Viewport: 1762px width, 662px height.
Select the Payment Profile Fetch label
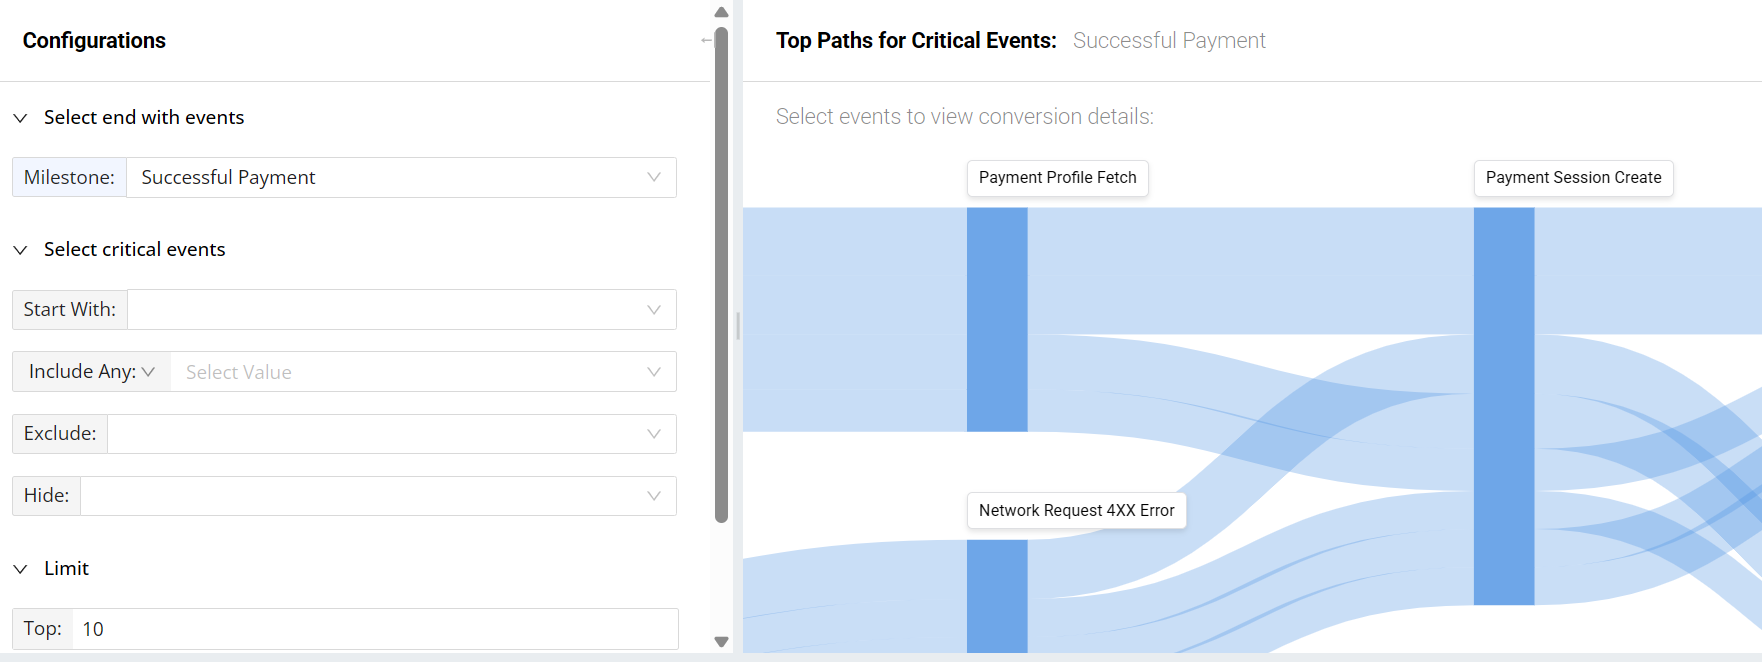[x=1057, y=178]
